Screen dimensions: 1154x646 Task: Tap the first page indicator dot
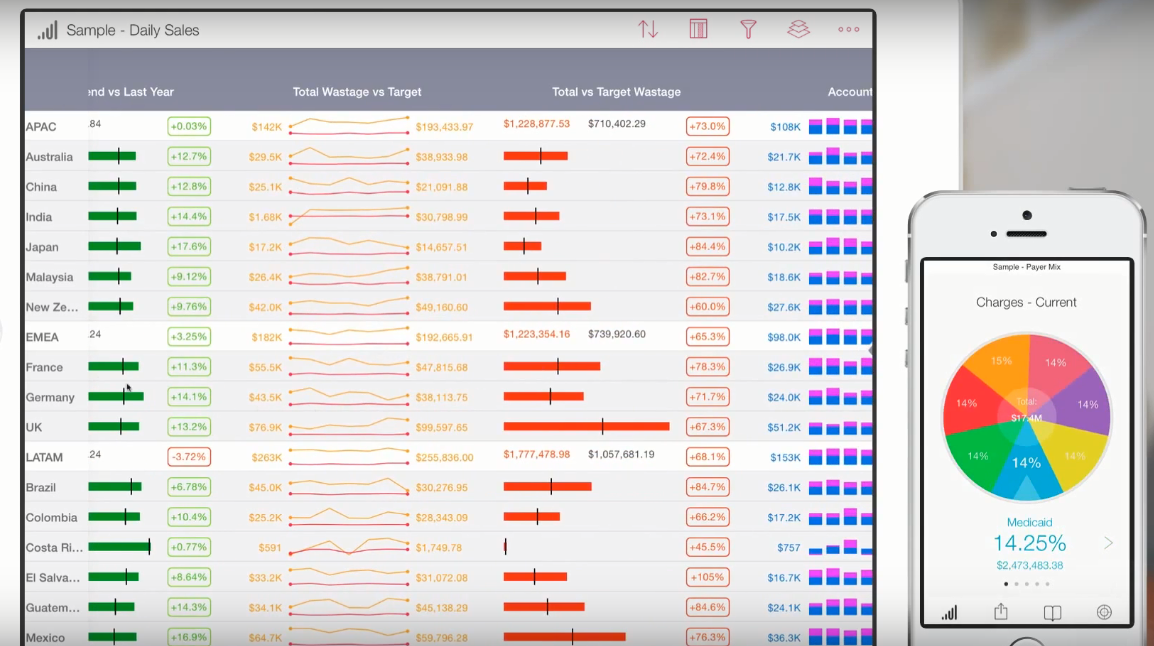tap(1005, 583)
